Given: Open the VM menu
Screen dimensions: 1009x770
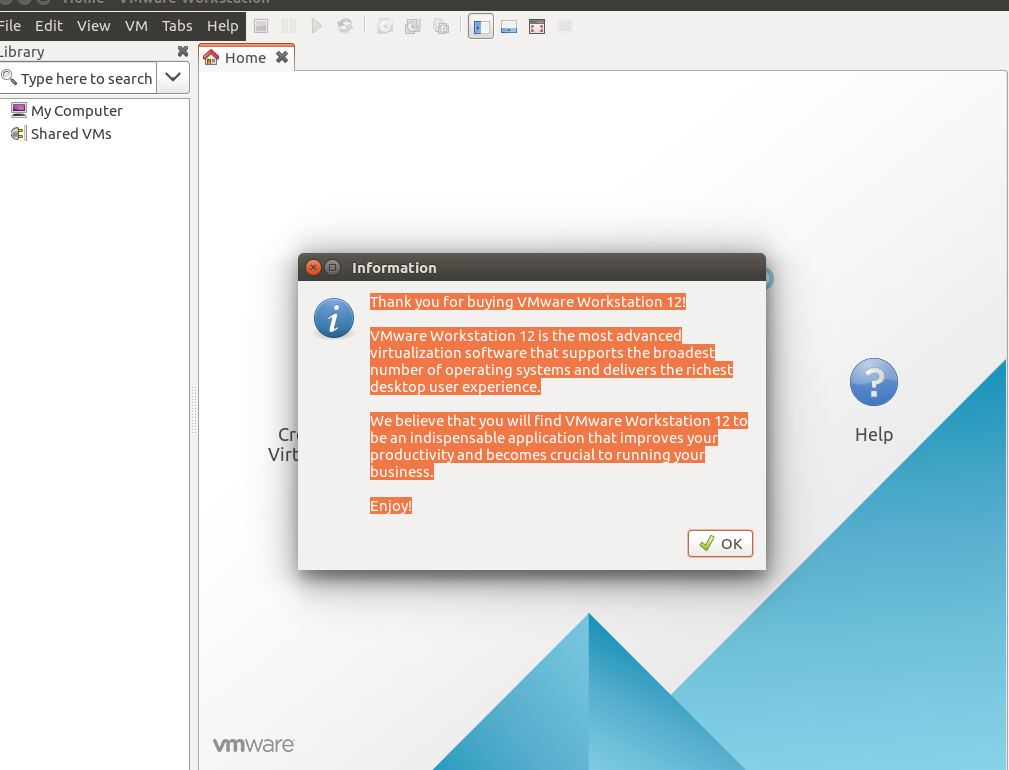Looking at the screenshot, I should (136, 26).
